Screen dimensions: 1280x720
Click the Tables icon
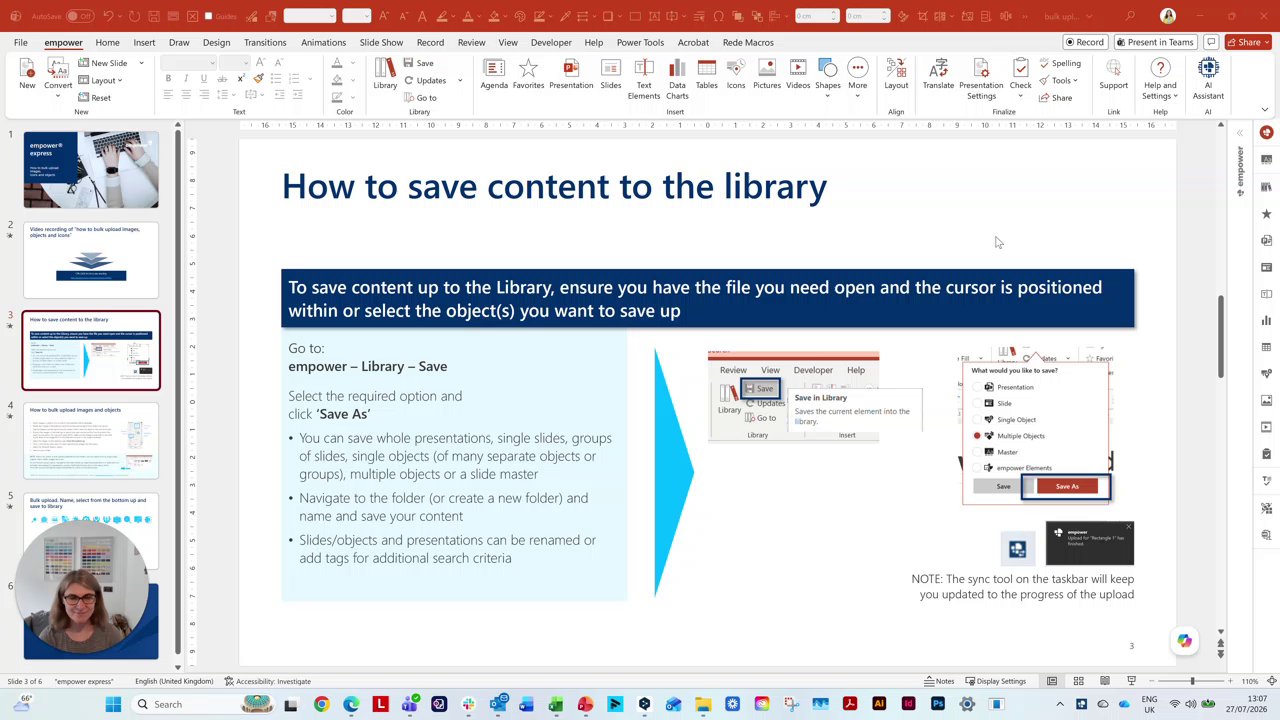707,75
